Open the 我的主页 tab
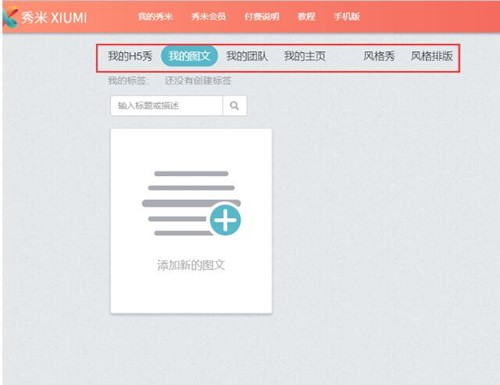The width and height of the screenshot is (500, 385). click(x=305, y=56)
